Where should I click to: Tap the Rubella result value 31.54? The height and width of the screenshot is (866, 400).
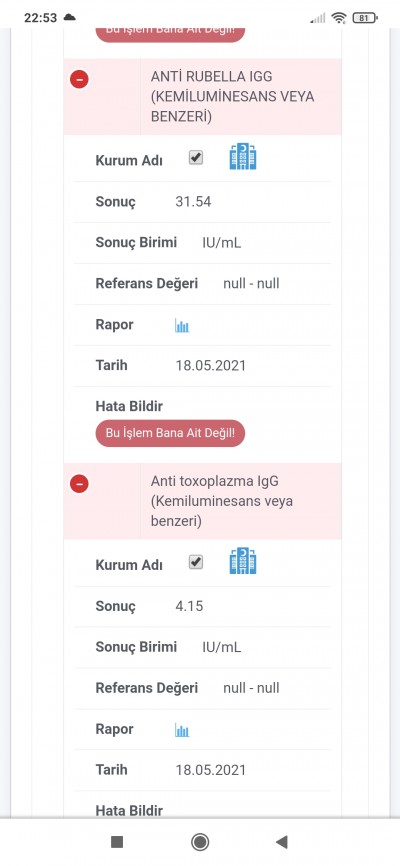[x=193, y=202]
